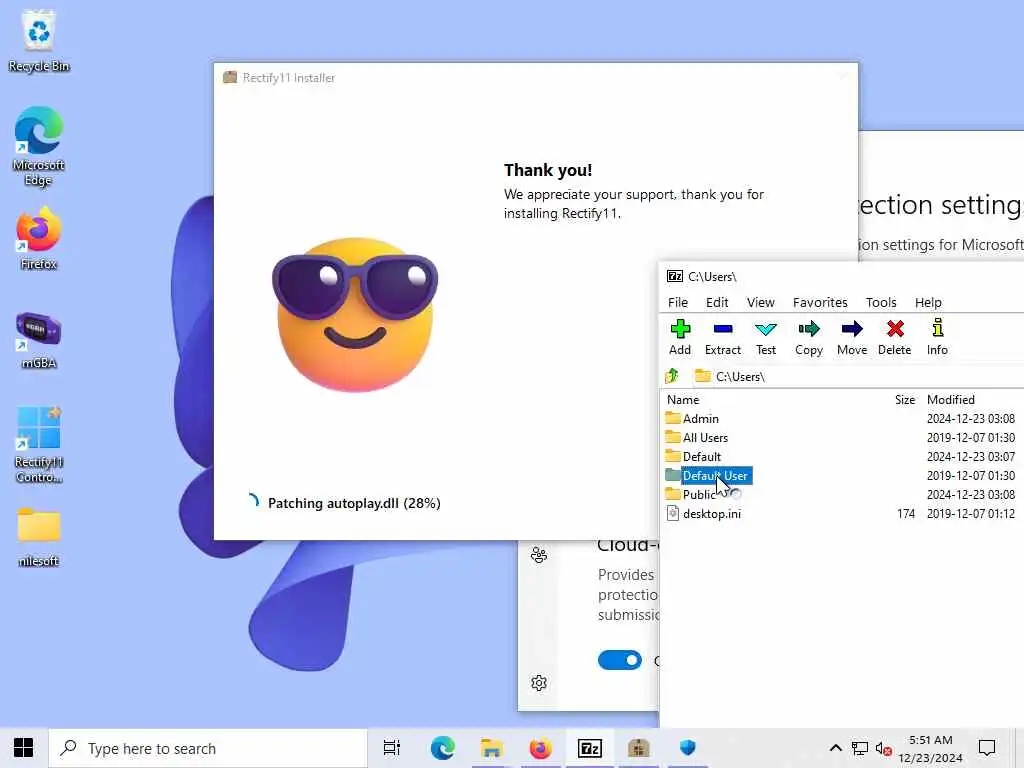Open Settings gear in Windows Security sidebar
The height and width of the screenshot is (768, 1024).
pos(539,683)
